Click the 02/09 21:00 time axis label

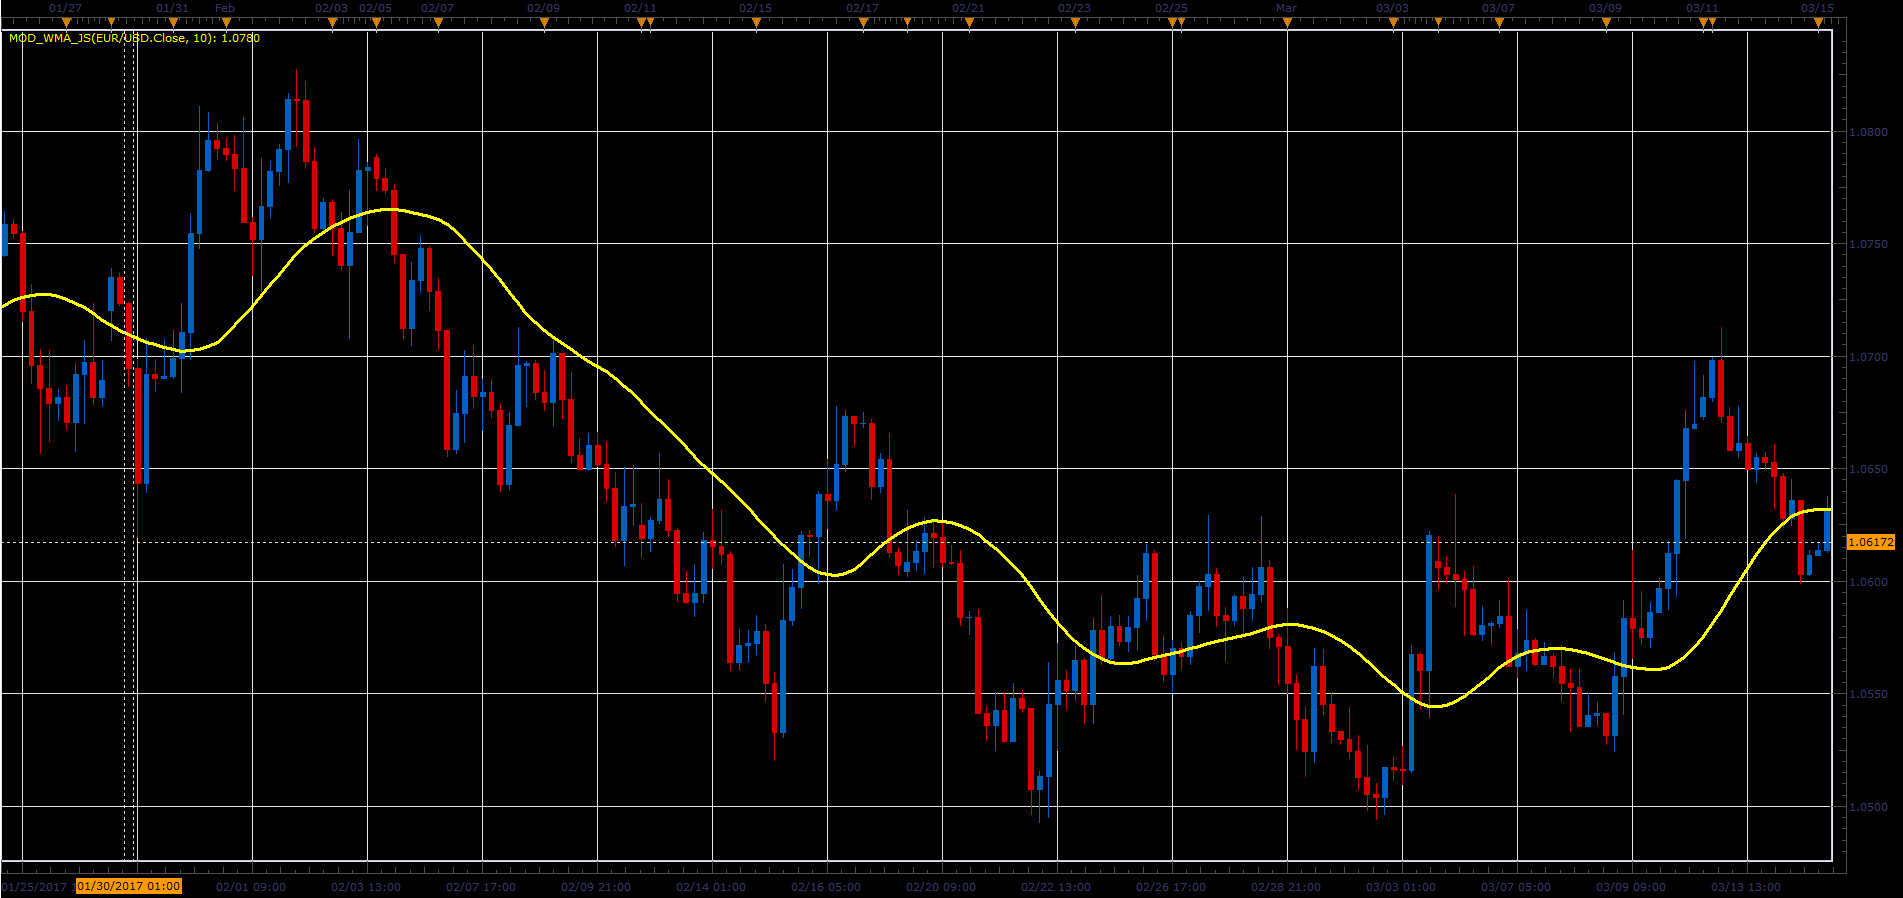[x=596, y=887]
